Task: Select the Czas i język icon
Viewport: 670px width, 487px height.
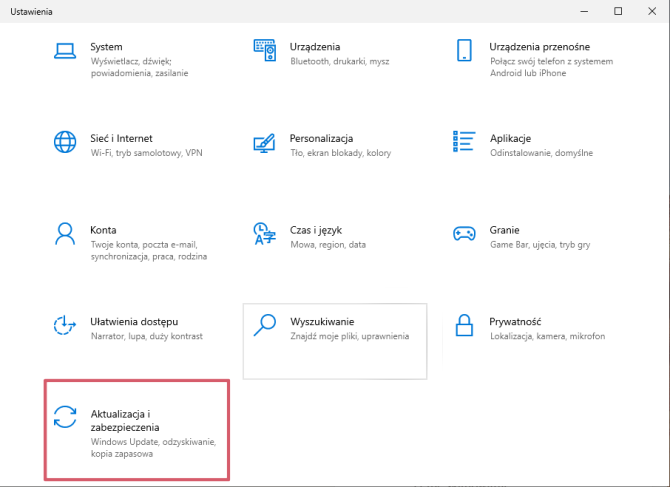Action: click(x=264, y=234)
